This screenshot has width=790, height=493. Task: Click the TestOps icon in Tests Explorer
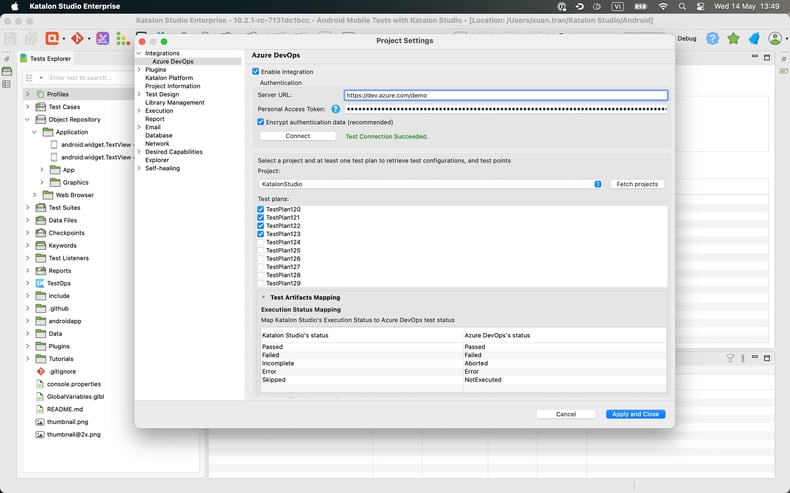pyautogui.click(x=40, y=284)
